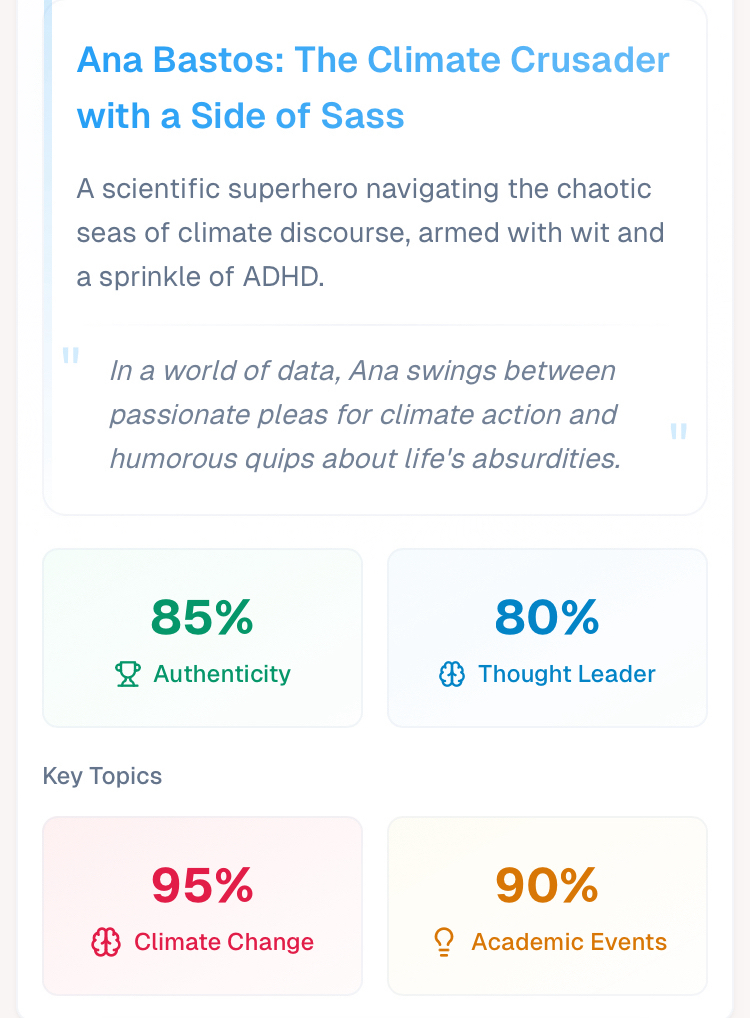Open the Ana Bastos Climate Crusader heading
The image size is (750, 1018).
pos(373,88)
